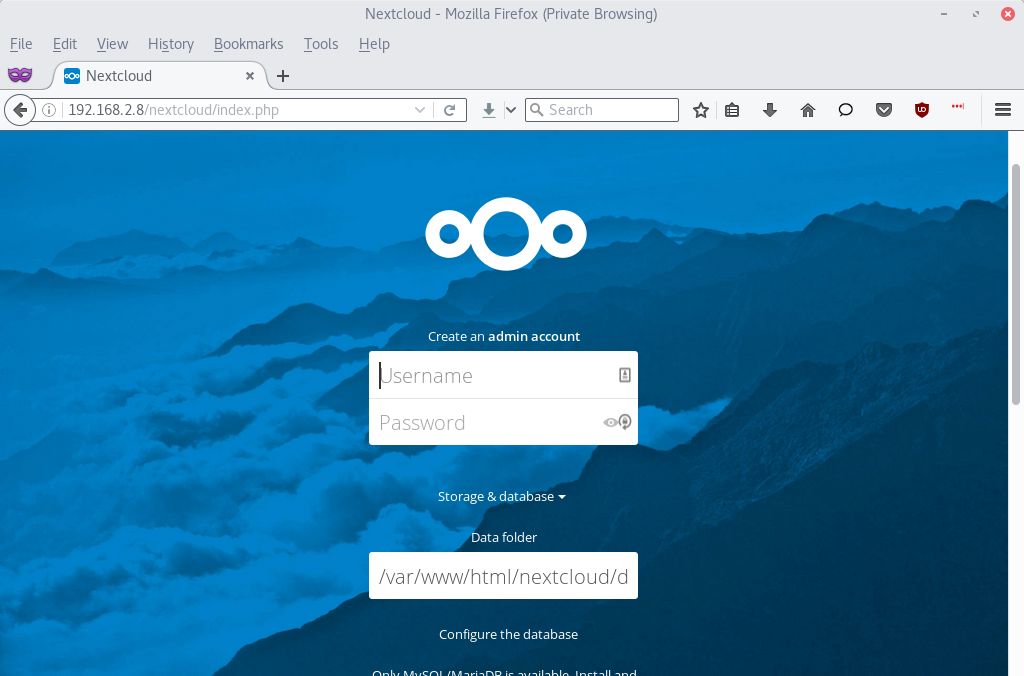Click the search magnifier icon
The width and height of the screenshot is (1024, 676).
pos(536,110)
